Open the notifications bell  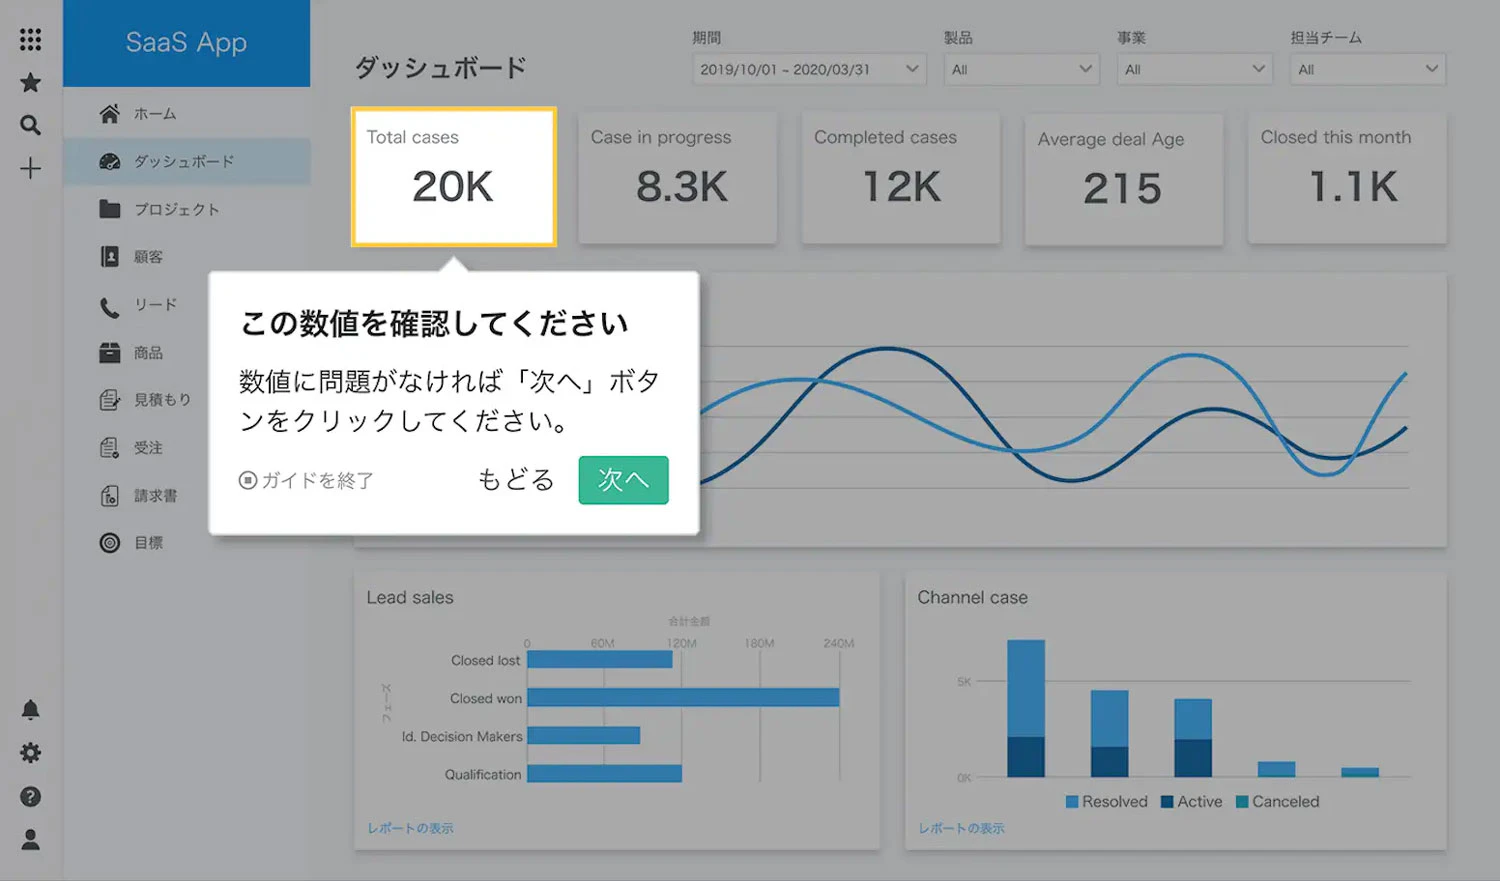pyautogui.click(x=30, y=709)
